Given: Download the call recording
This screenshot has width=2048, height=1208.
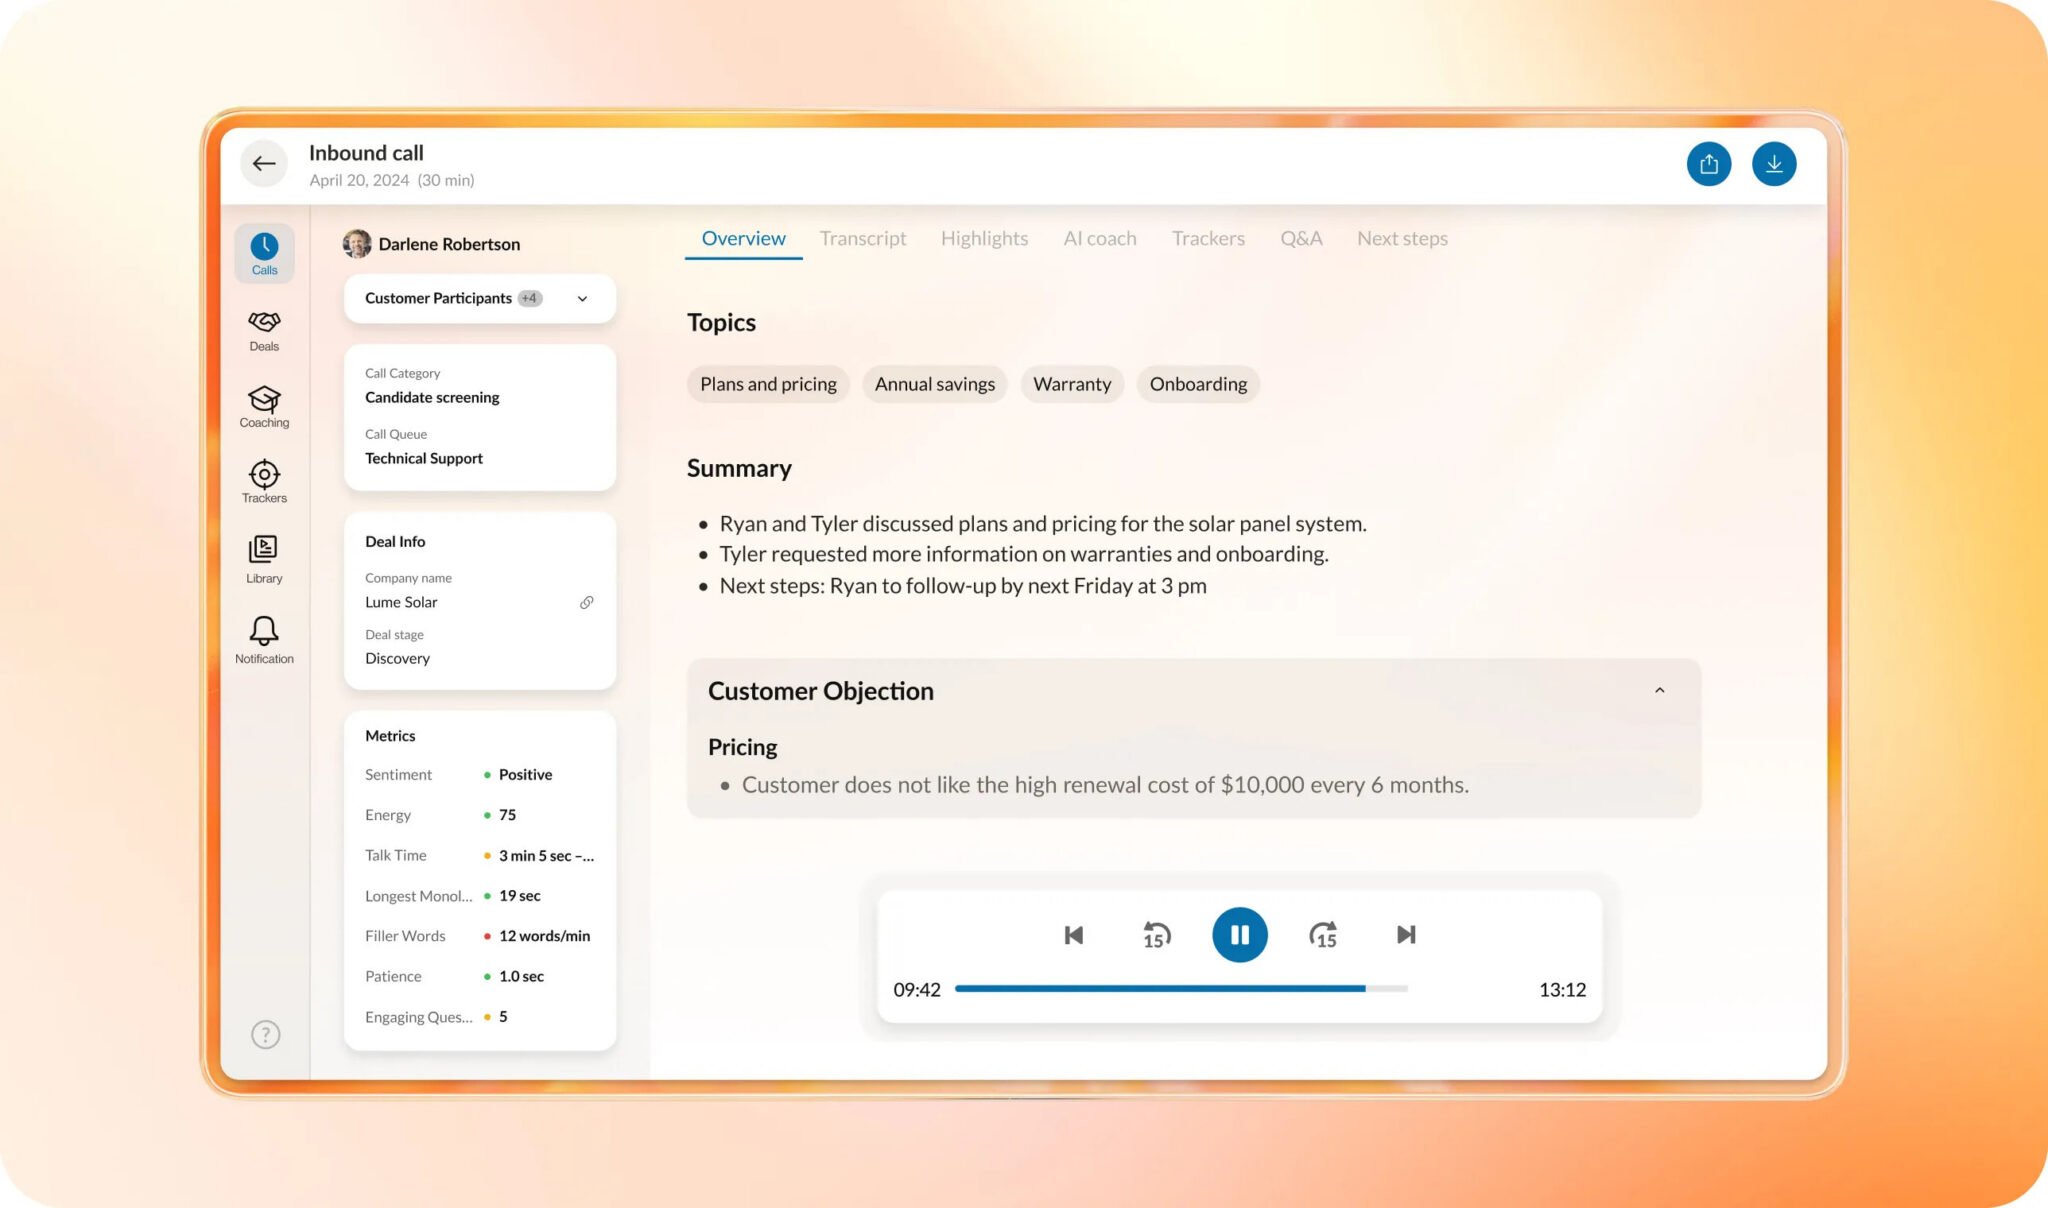Looking at the screenshot, I should point(1775,163).
